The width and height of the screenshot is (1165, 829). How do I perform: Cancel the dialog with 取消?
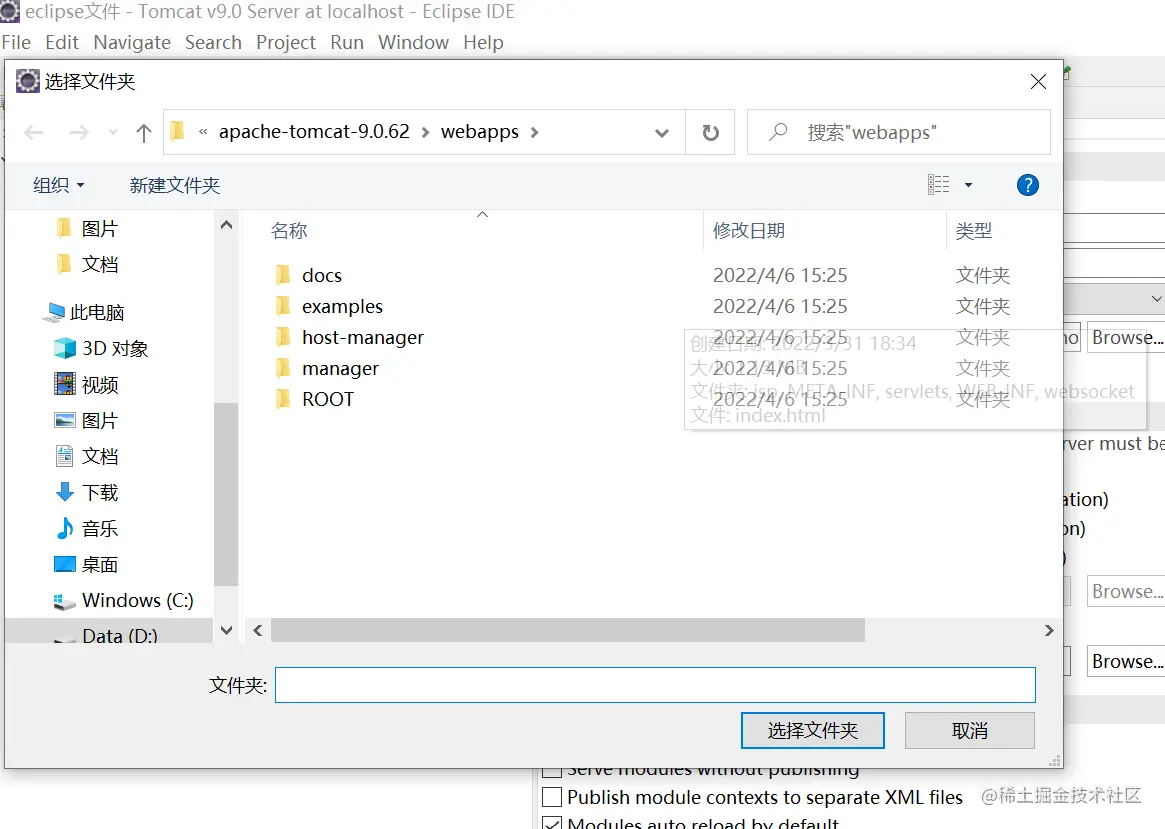coord(970,730)
